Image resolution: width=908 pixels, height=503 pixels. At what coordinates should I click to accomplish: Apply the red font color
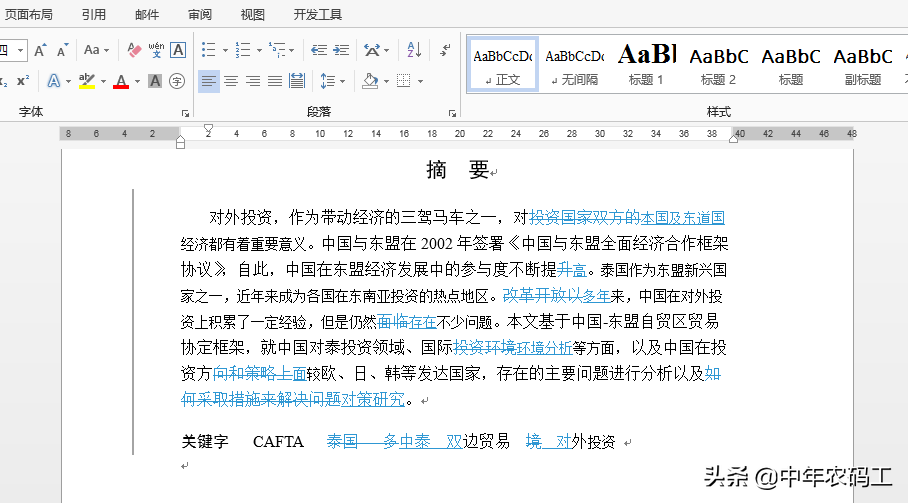(x=121, y=81)
